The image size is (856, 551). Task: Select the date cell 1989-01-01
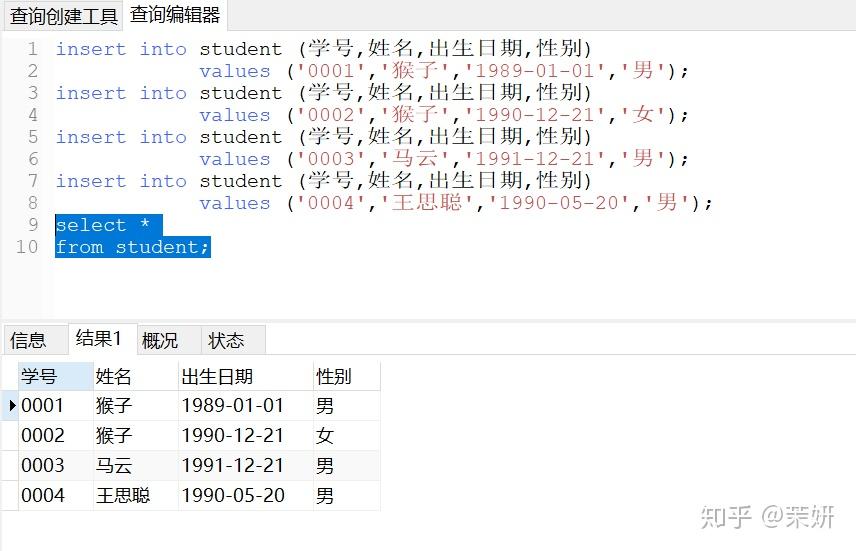coord(246,405)
